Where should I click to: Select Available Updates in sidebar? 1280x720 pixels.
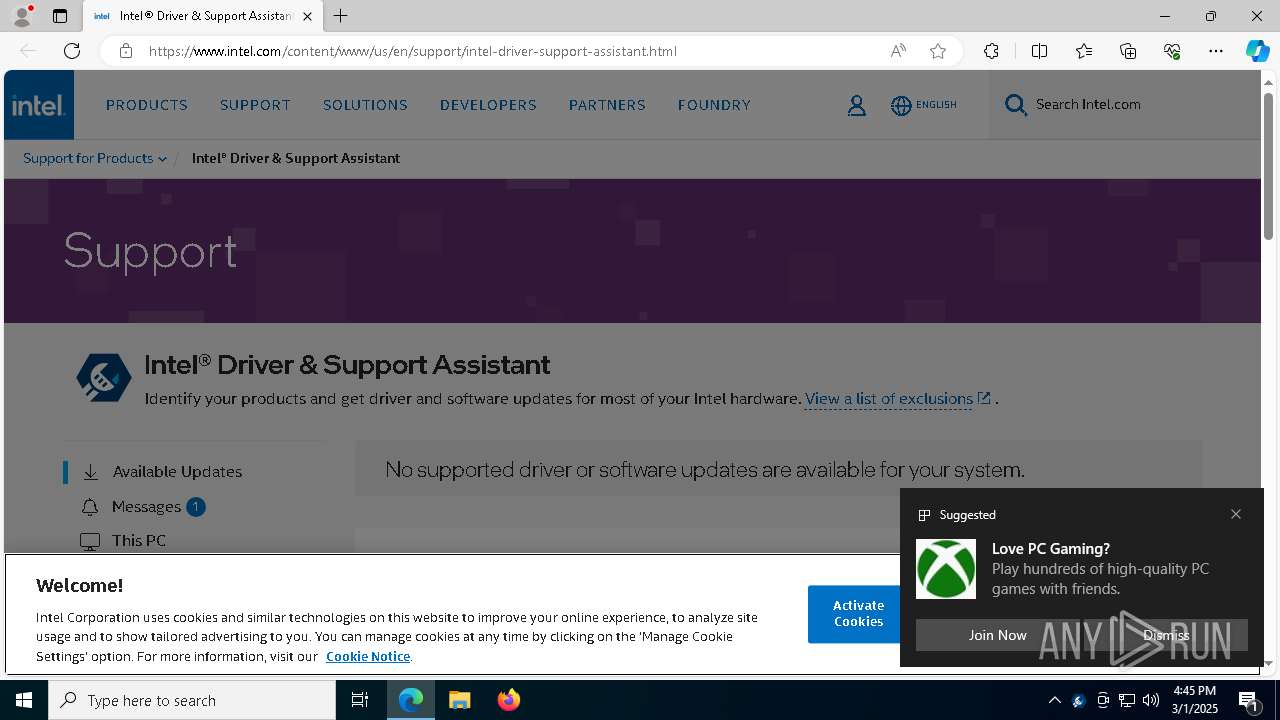[x=177, y=471]
